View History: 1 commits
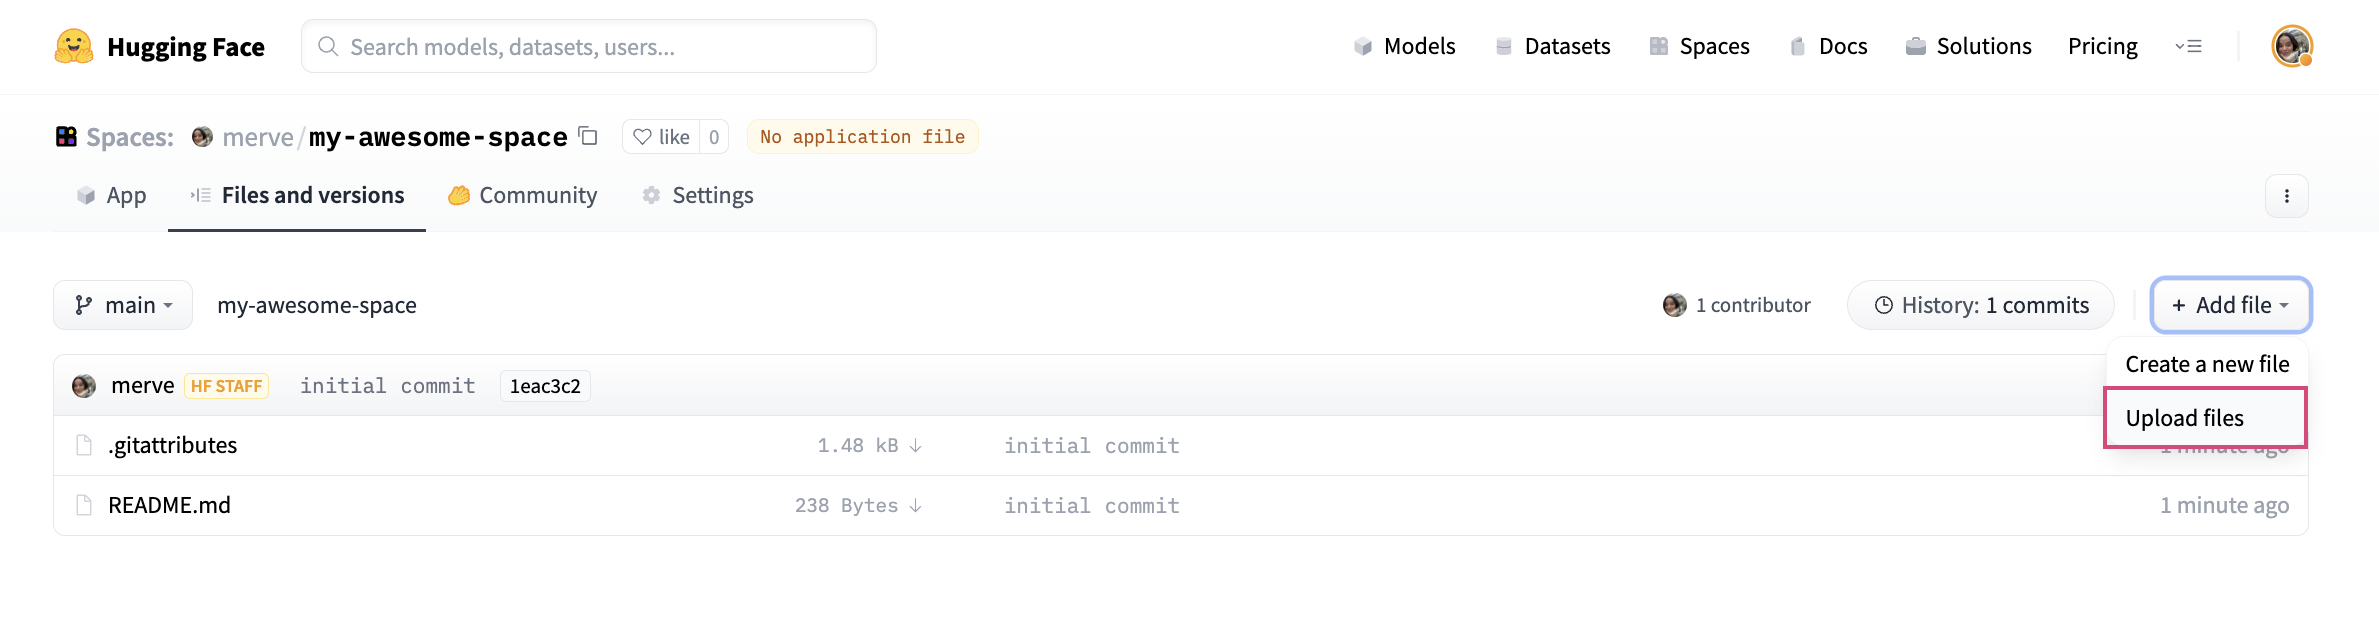This screenshot has width=2379, height=627. (x=1980, y=305)
